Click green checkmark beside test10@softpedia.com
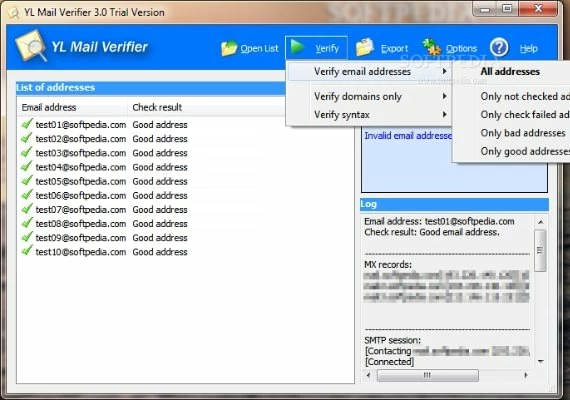 pos(27,251)
